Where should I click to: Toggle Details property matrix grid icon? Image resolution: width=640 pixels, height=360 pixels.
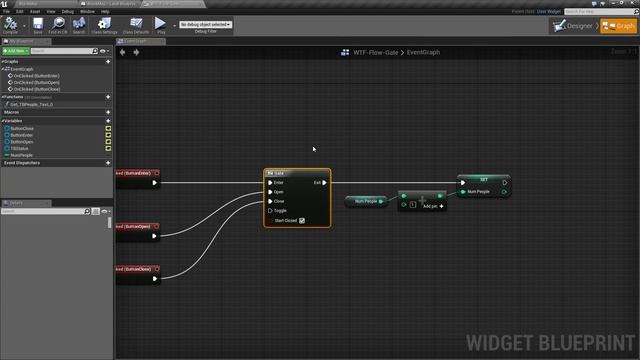pyautogui.click(x=96, y=211)
